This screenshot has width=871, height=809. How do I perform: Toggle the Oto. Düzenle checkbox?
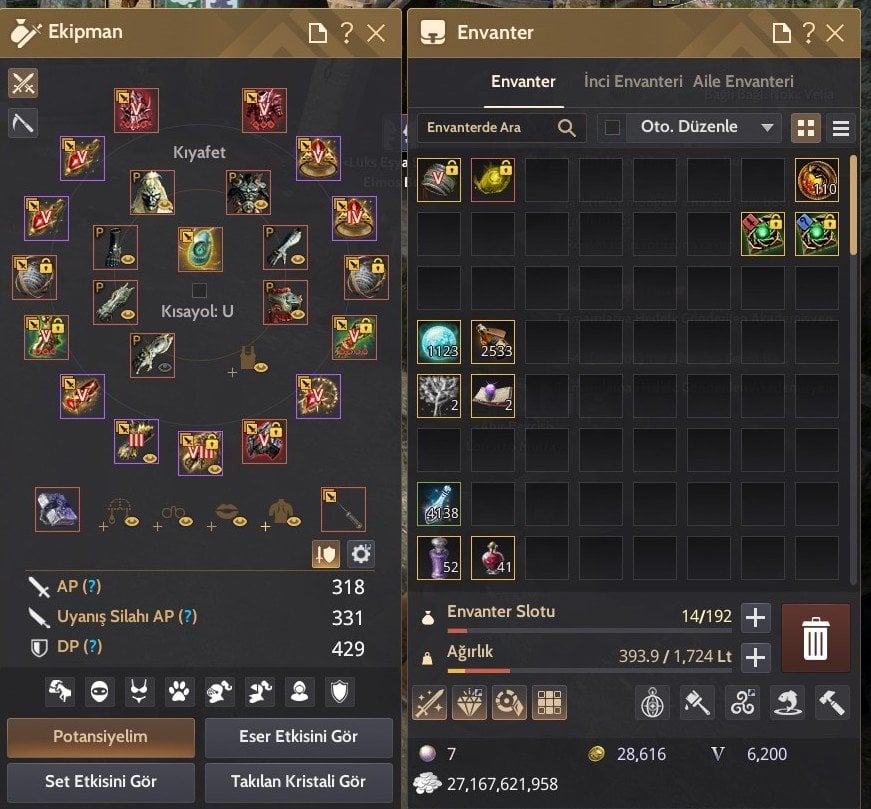point(612,128)
